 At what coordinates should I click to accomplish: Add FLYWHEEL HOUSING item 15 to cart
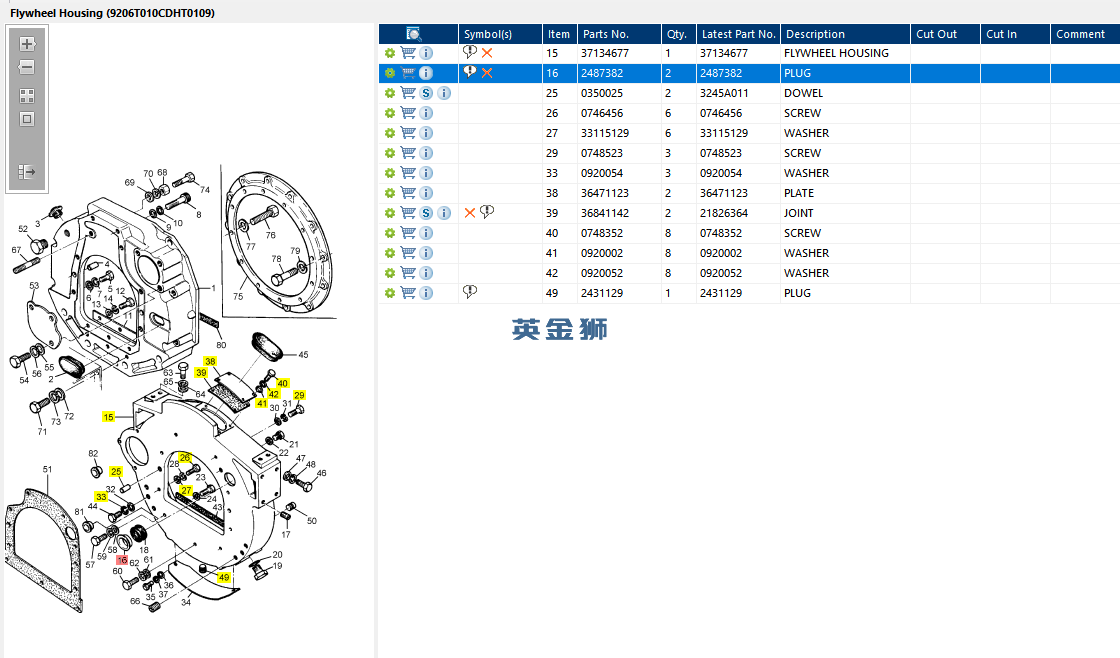[x=408, y=53]
